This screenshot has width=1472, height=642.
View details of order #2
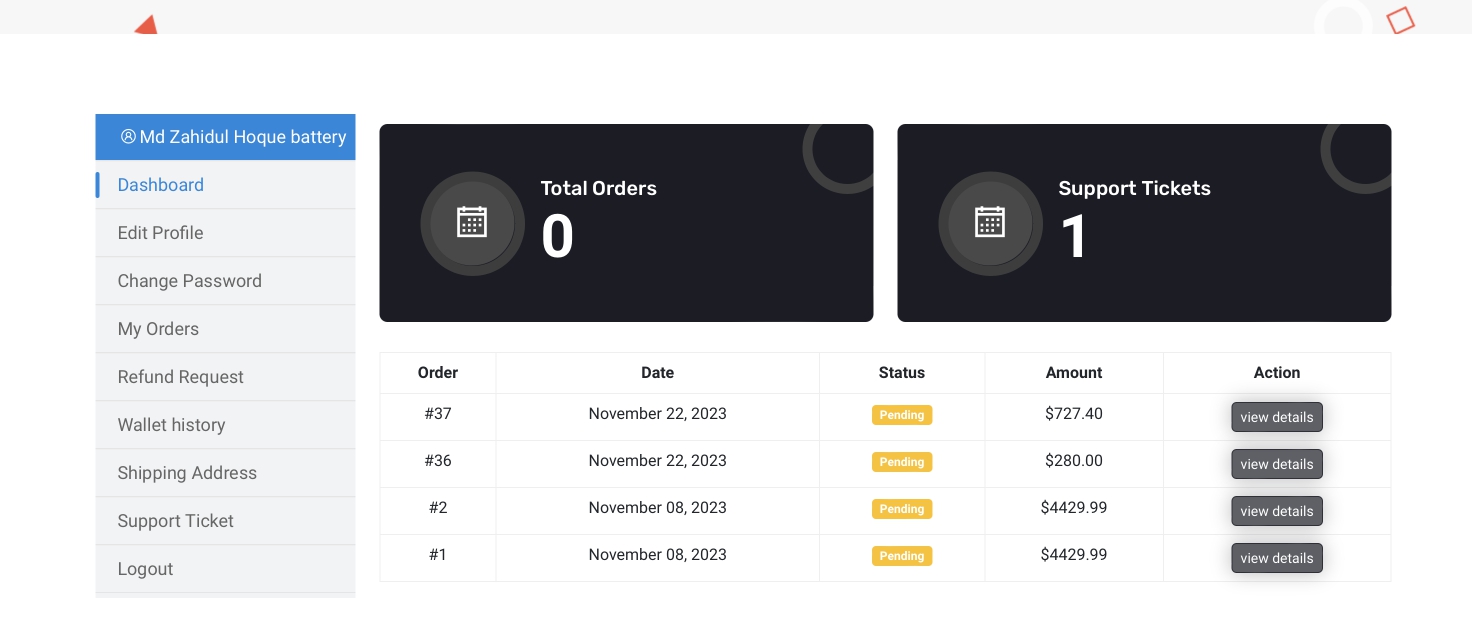pyautogui.click(x=1277, y=511)
